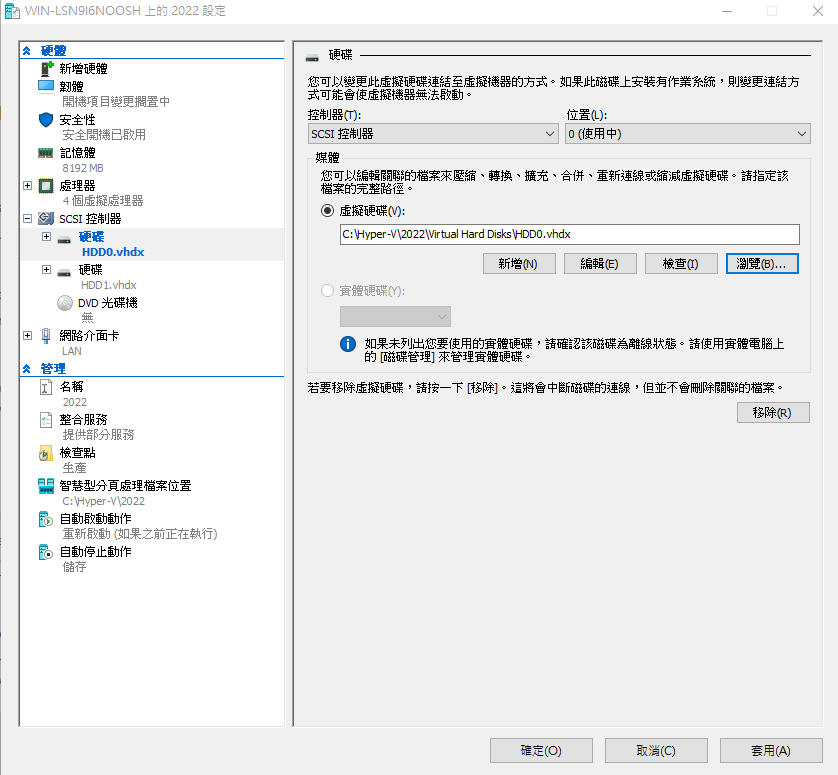Screen dimensions: 838x775
Task: Click the drive icon beside HDD1.vhdx
Action: (64, 273)
